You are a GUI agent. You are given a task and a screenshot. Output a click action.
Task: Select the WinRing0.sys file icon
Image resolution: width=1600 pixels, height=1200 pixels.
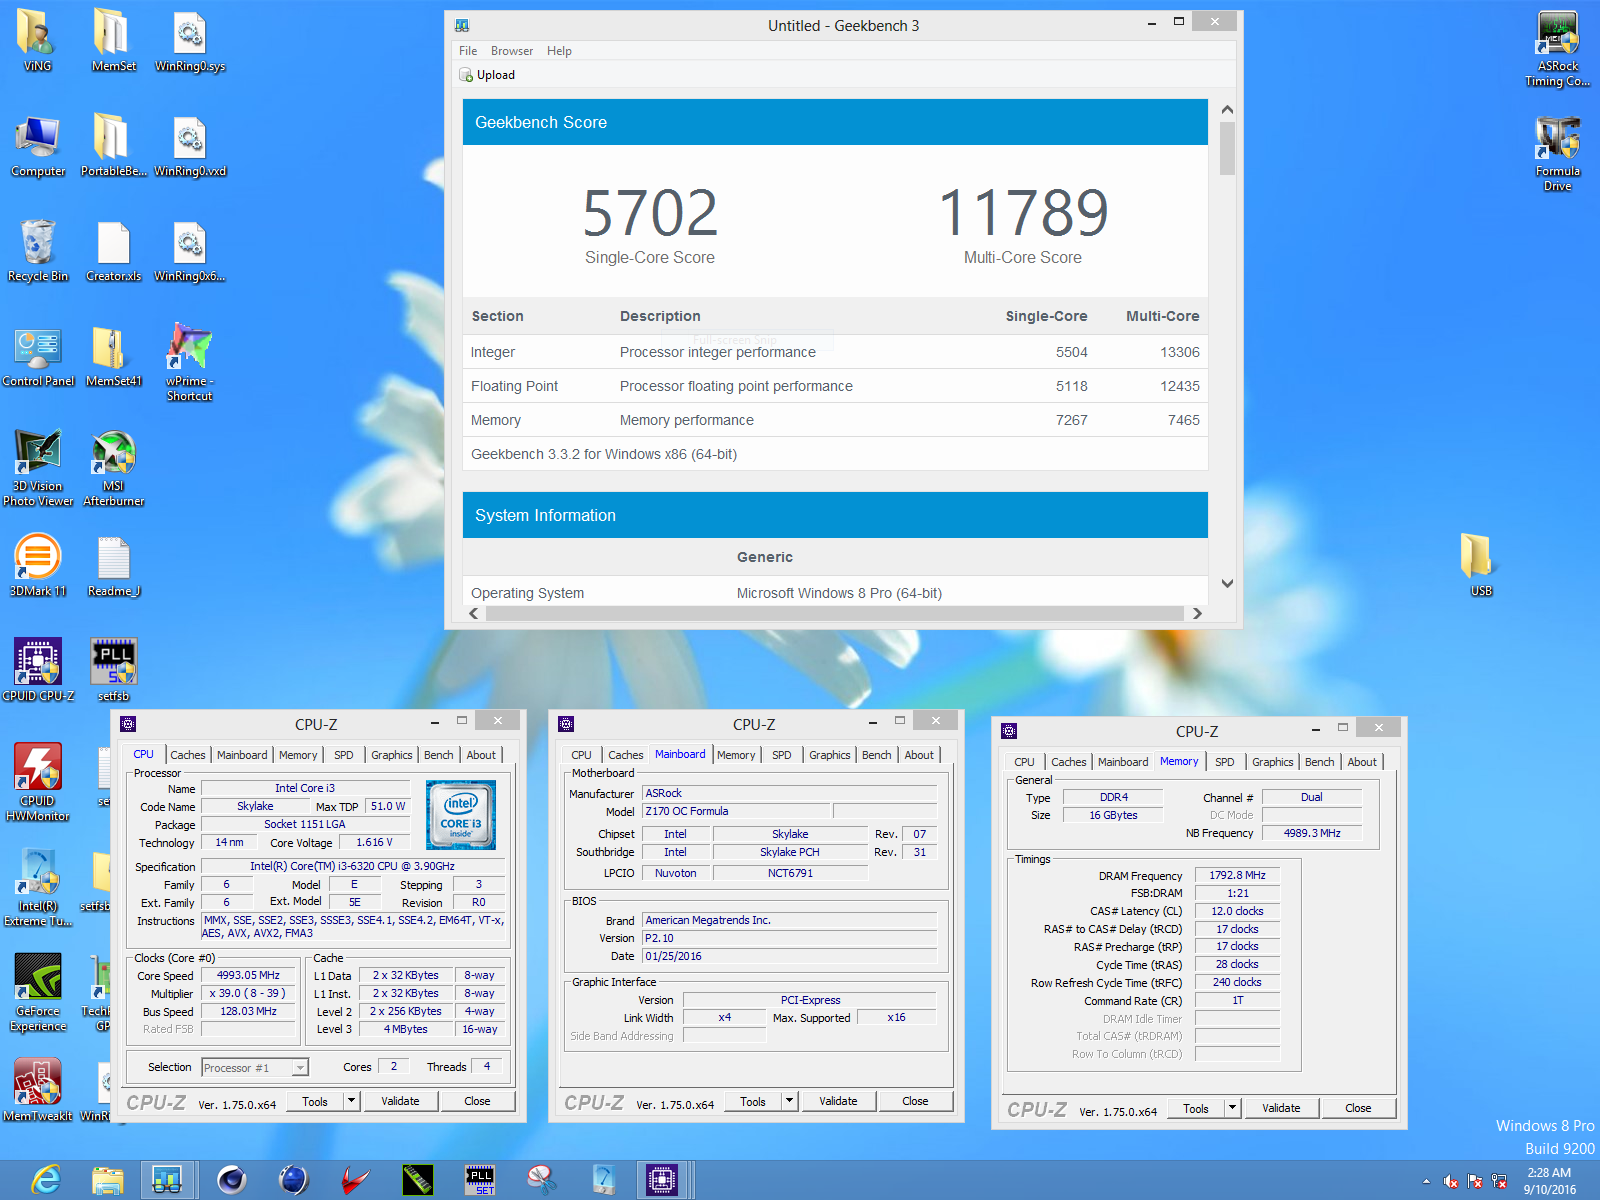[189, 40]
